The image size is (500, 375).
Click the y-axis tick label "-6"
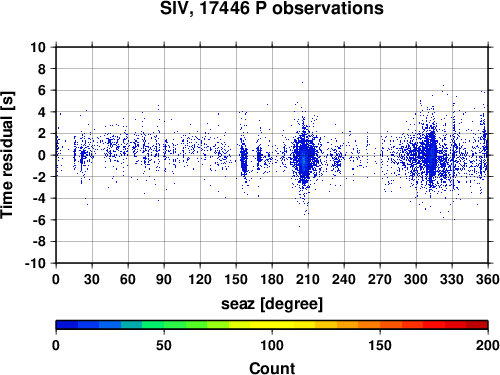coord(39,220)
